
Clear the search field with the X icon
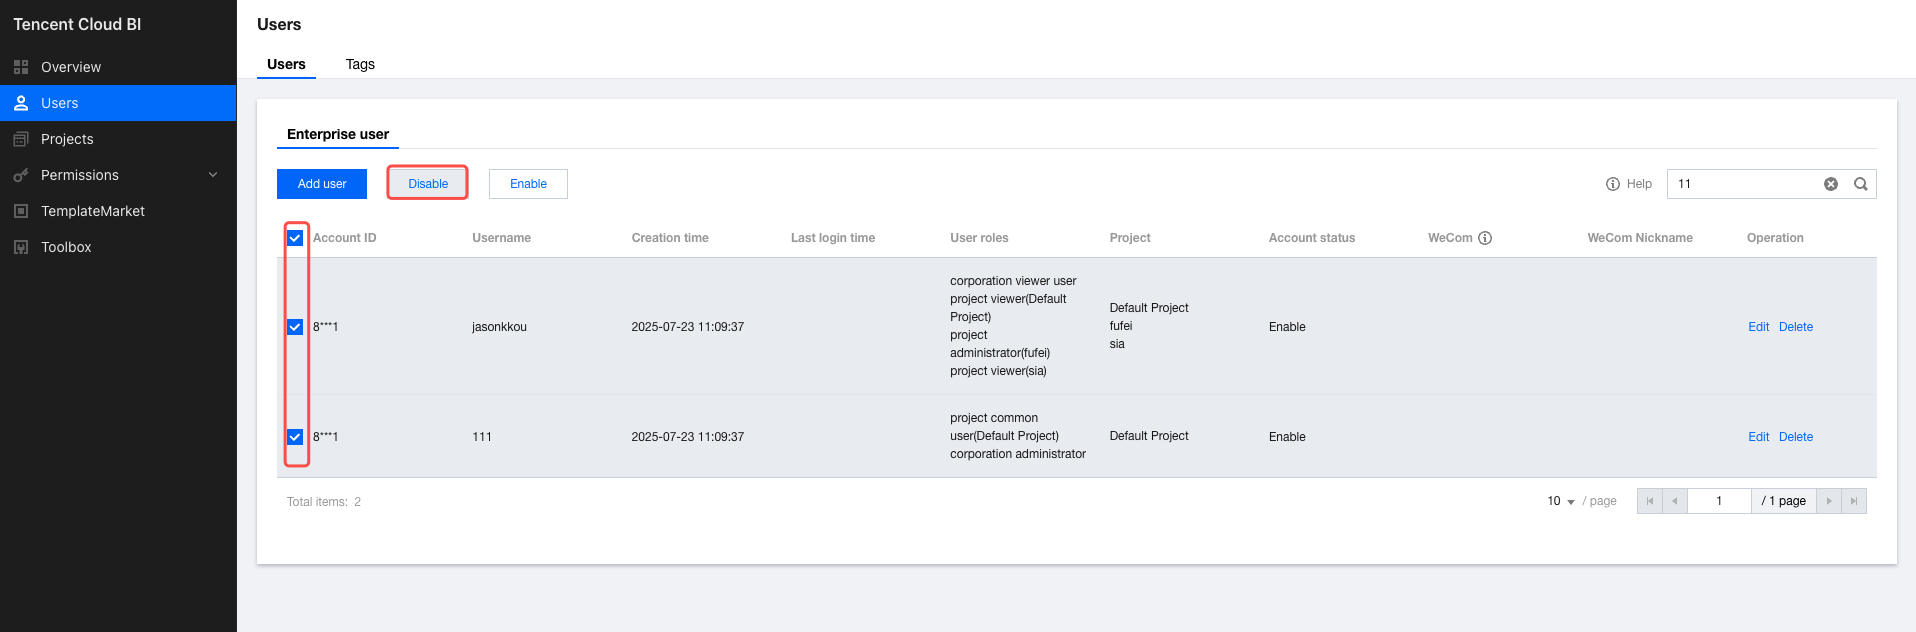[1831, 184]
